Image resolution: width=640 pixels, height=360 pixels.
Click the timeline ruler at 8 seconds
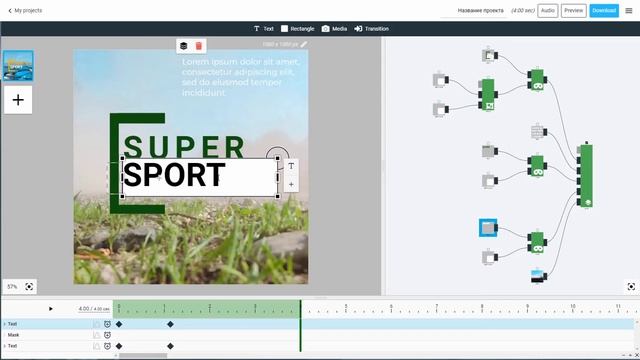[482, 309]
